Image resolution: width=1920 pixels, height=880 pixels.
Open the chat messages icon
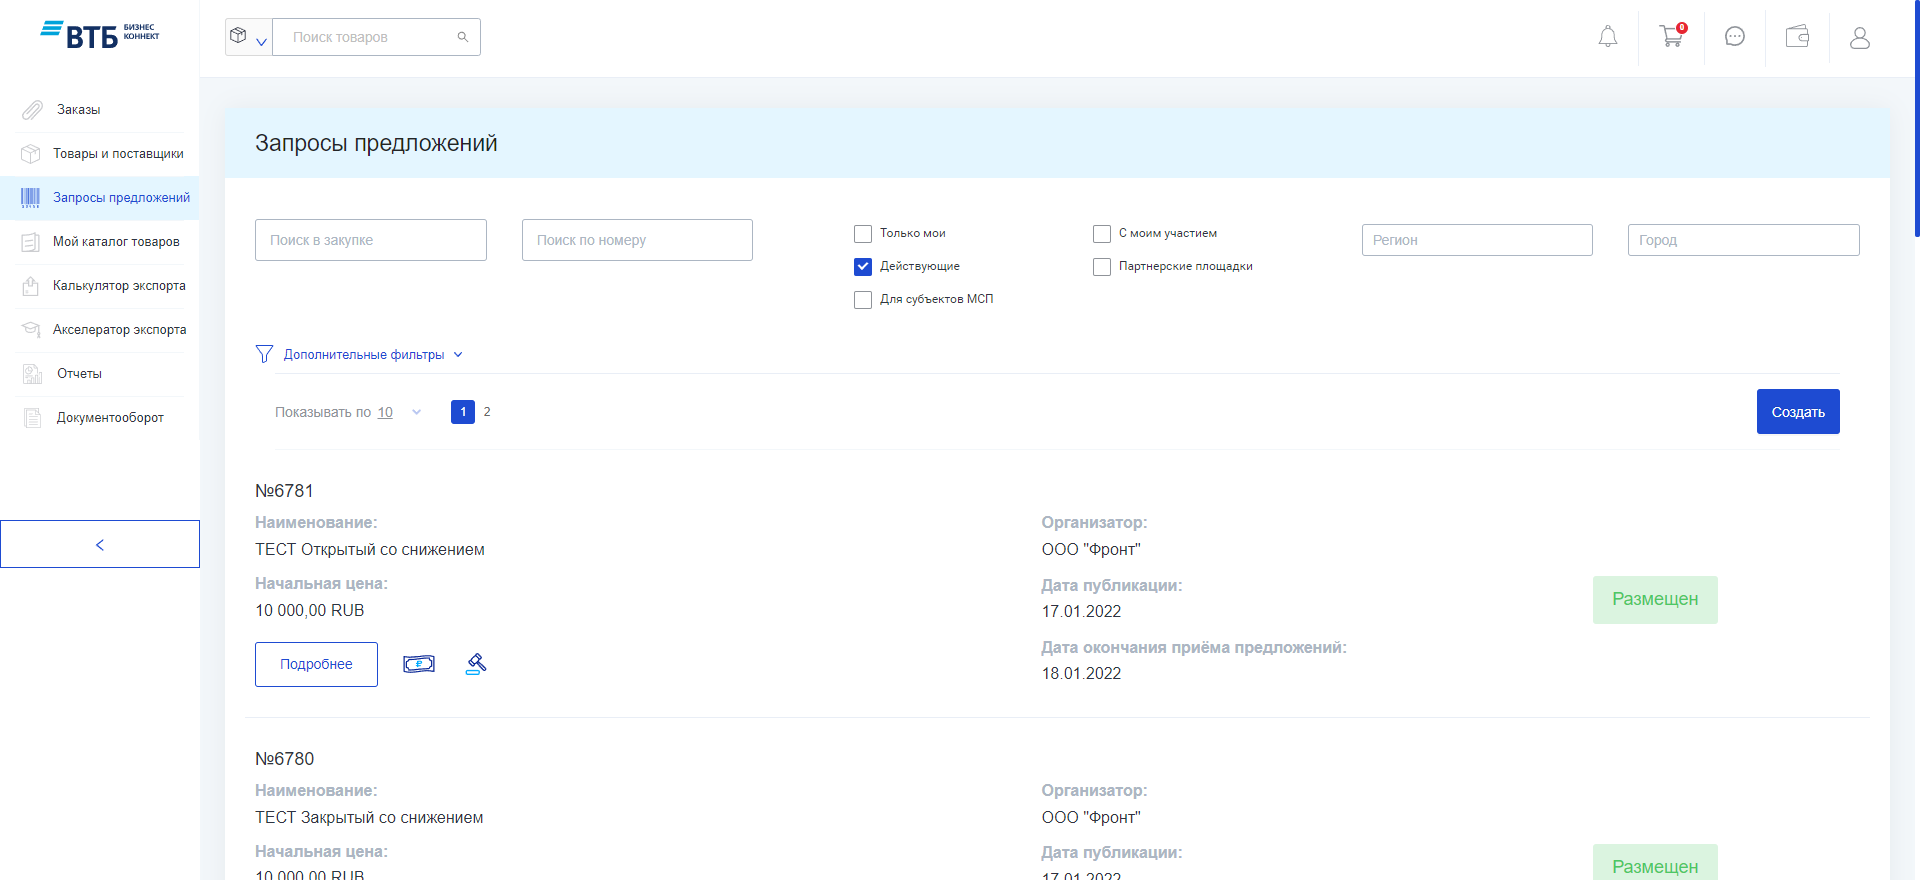tap(1735, 37)
